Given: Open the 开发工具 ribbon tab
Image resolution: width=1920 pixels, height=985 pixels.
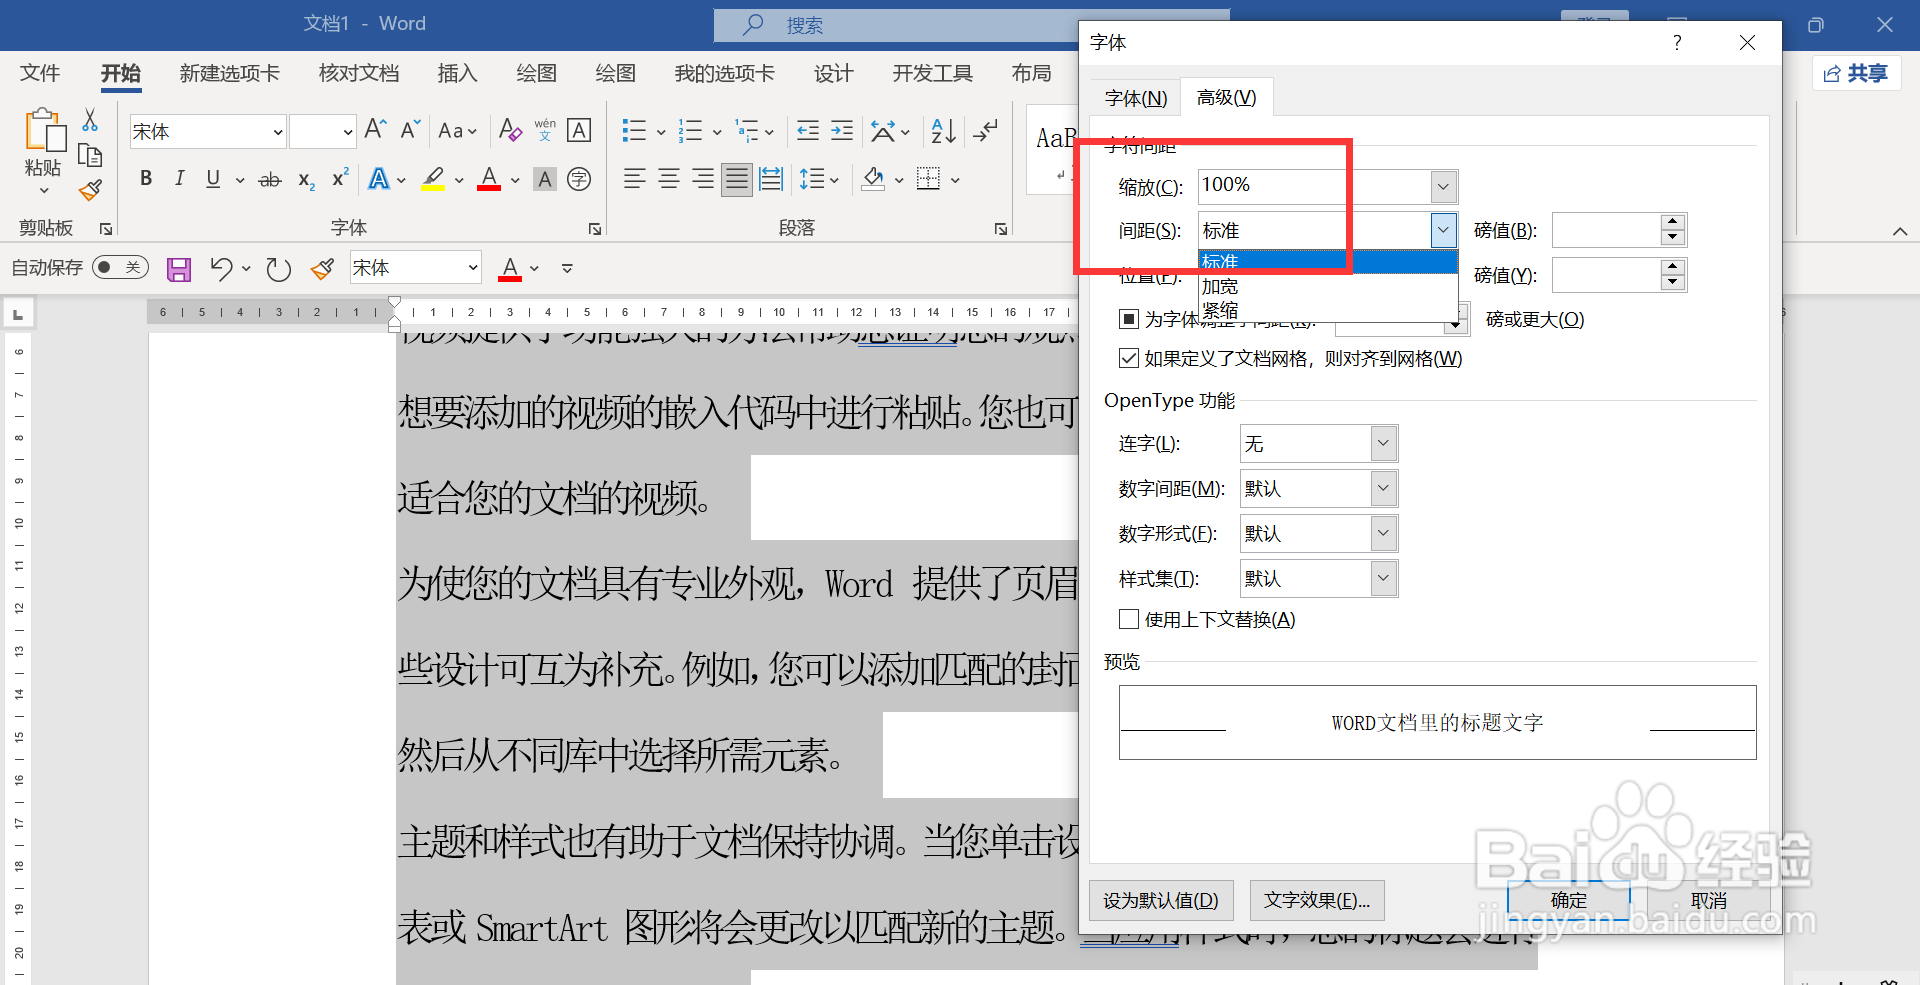Looking at the screenshot, I should 932,73.
